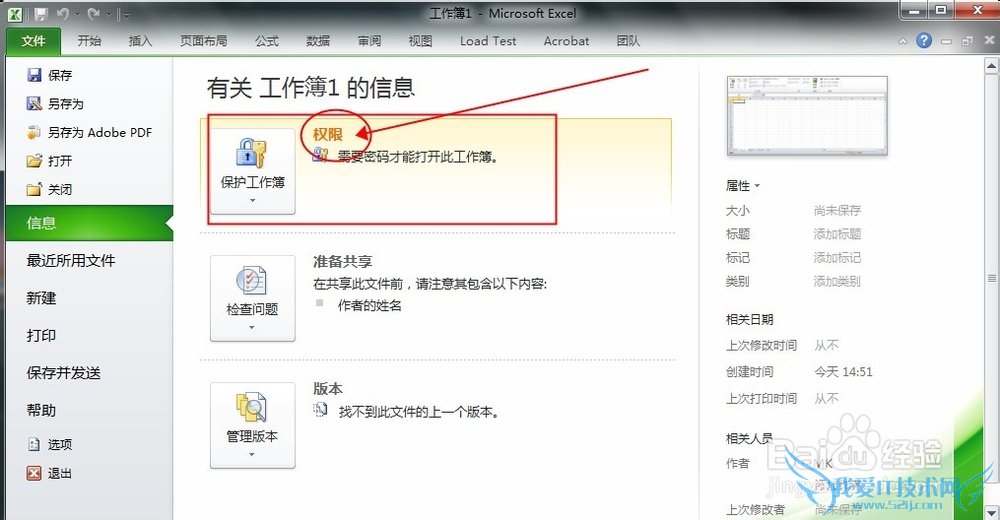Click the 相关日期 heading
This screenshot has height=520, width=1000.
tap(749, 320)
